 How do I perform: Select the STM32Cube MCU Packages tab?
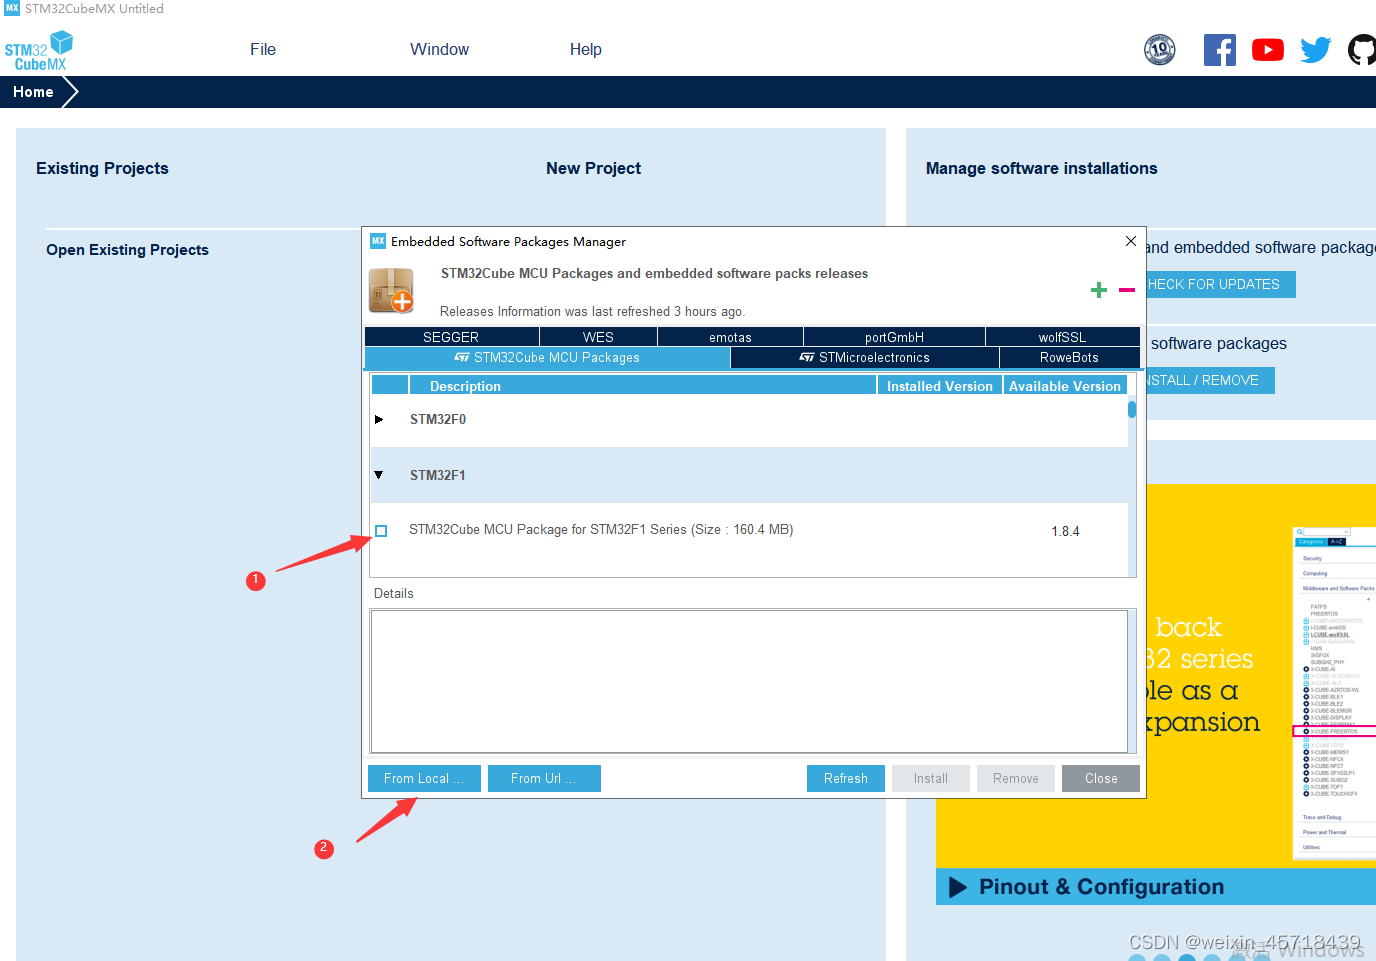[547, 357]
